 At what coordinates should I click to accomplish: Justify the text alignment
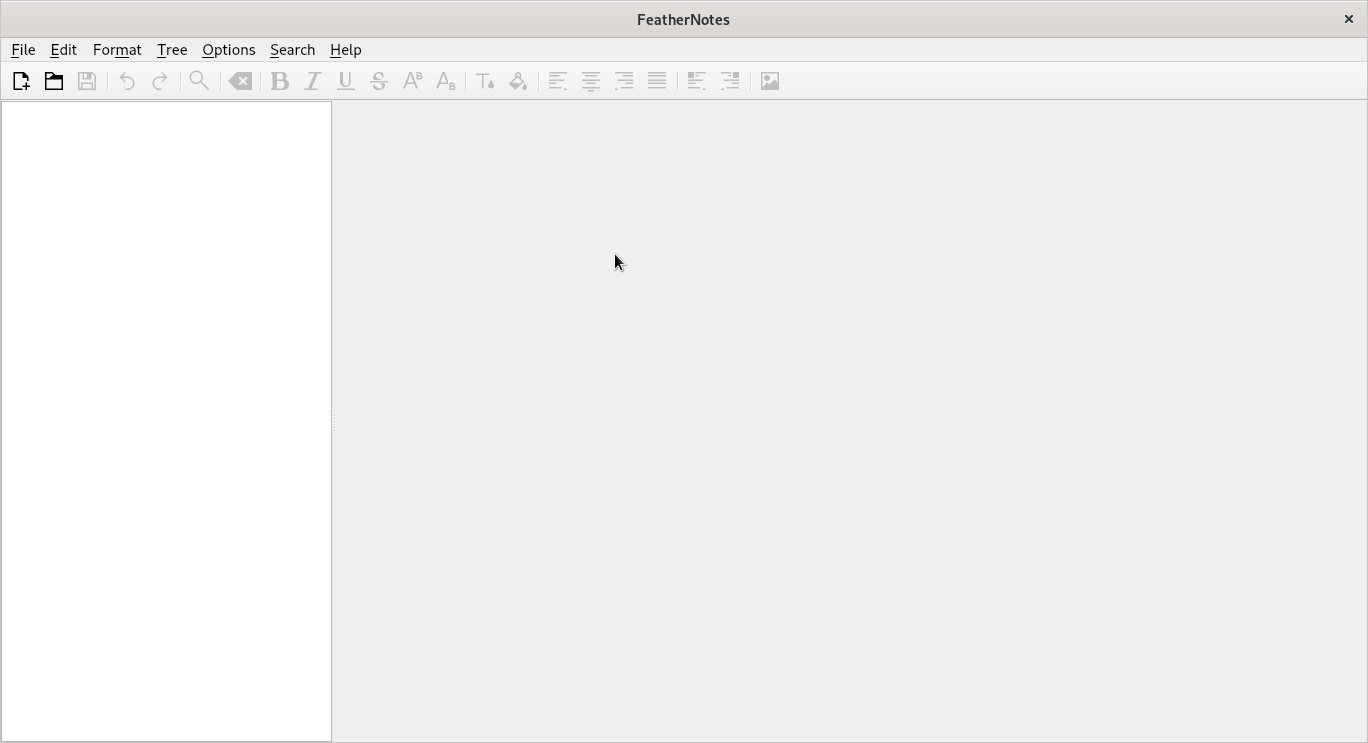(657, 81)
